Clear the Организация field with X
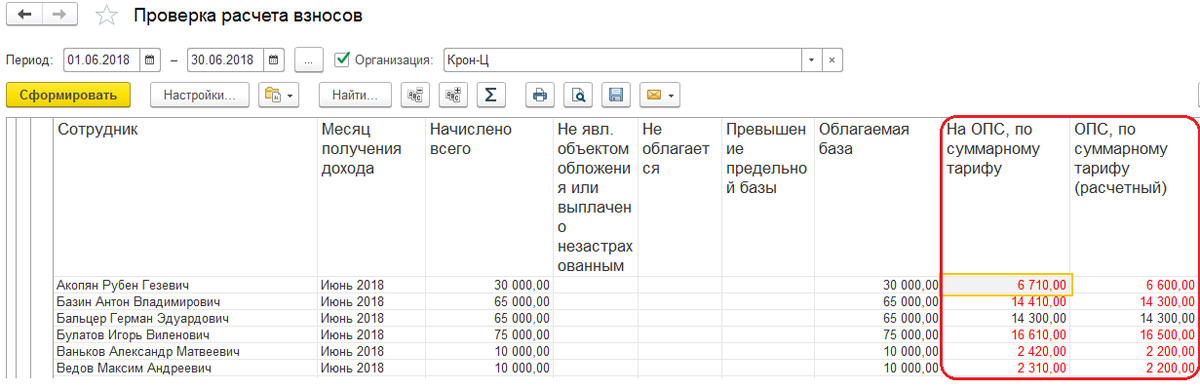Screen dimensions: 1200x390 pyautogui.click(x=832, y=60)
